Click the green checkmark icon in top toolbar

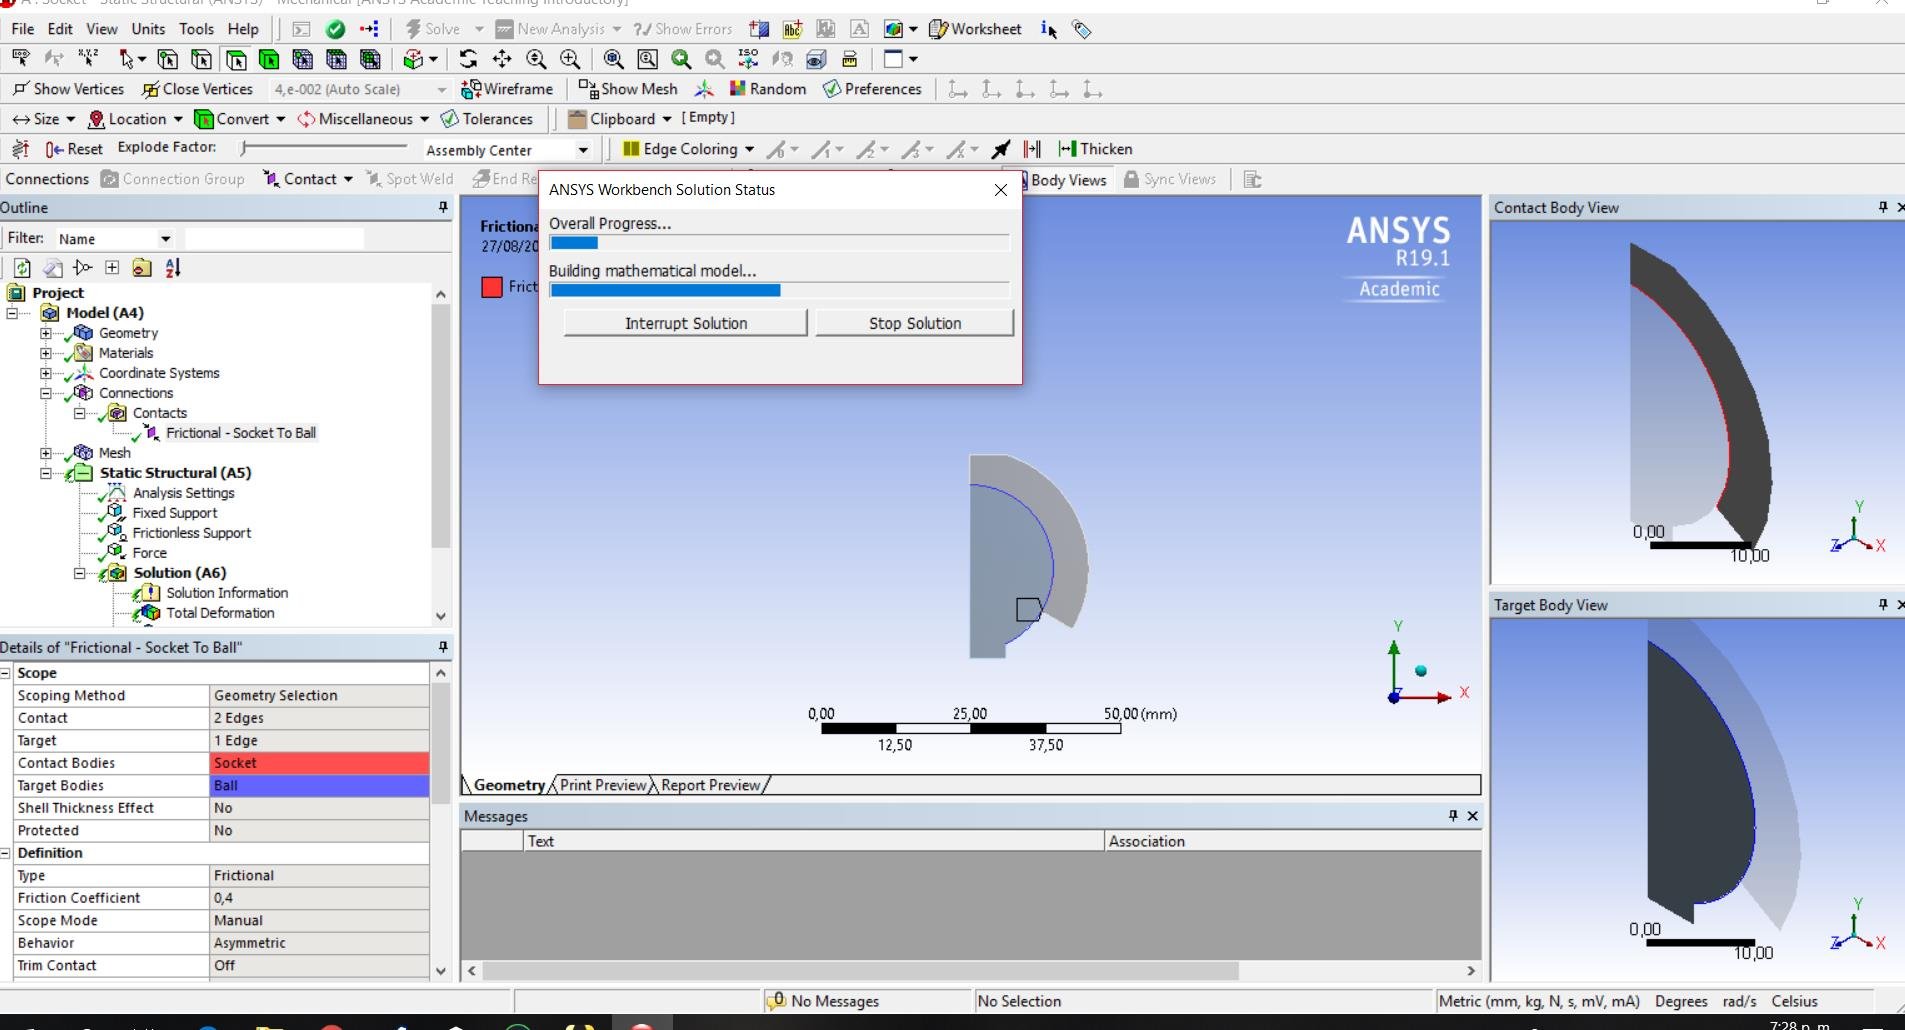click(x=336, y=29)
